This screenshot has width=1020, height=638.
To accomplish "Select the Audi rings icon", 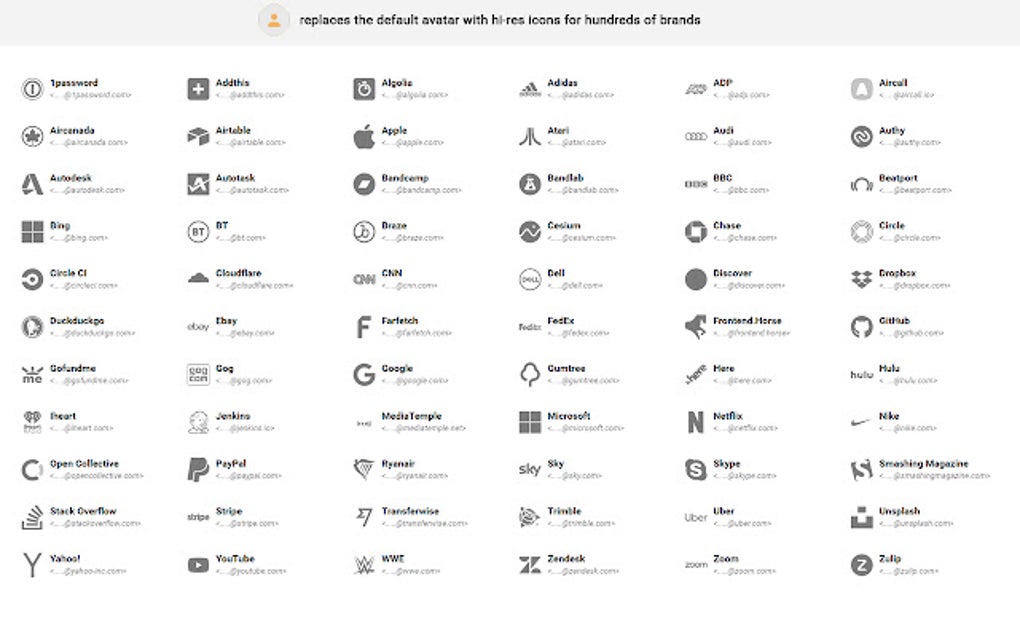I will (x=696, y=136).
